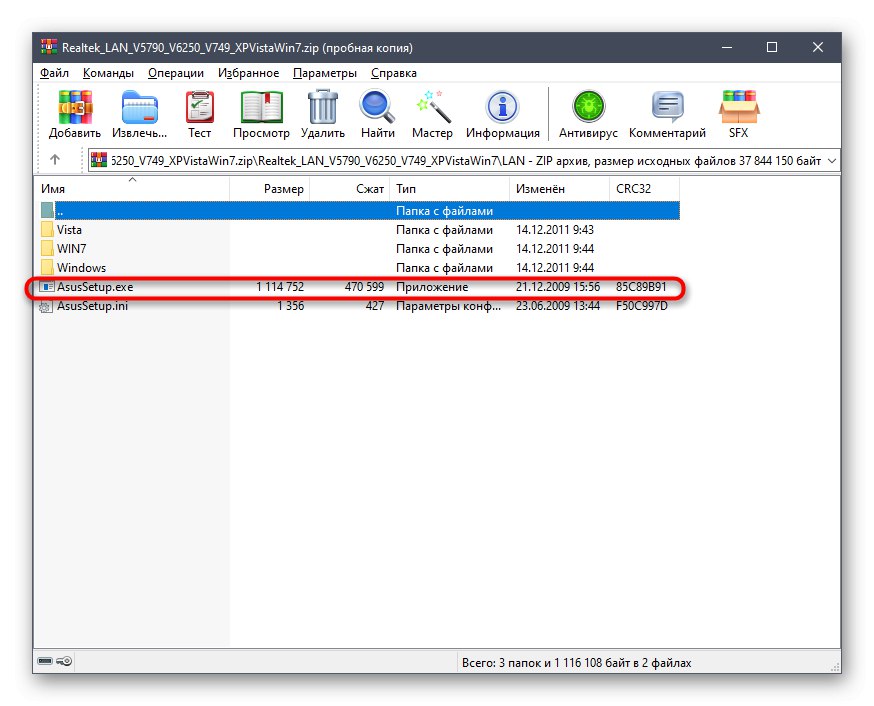Sort by Изменён column header
Viewport: 874px width, 706px height.
pyautogui.click(x=559, y=188)
